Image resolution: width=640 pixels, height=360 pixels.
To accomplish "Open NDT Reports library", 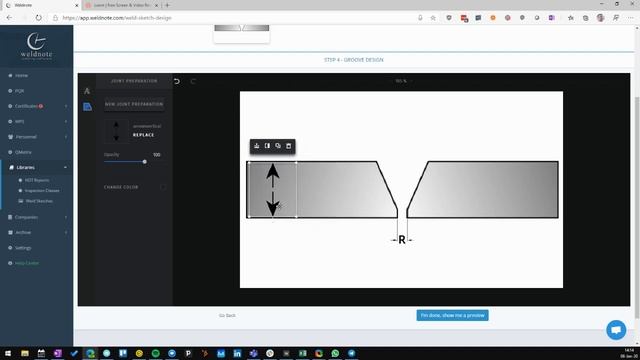I will pyautogui.click(x=37, y=180).
